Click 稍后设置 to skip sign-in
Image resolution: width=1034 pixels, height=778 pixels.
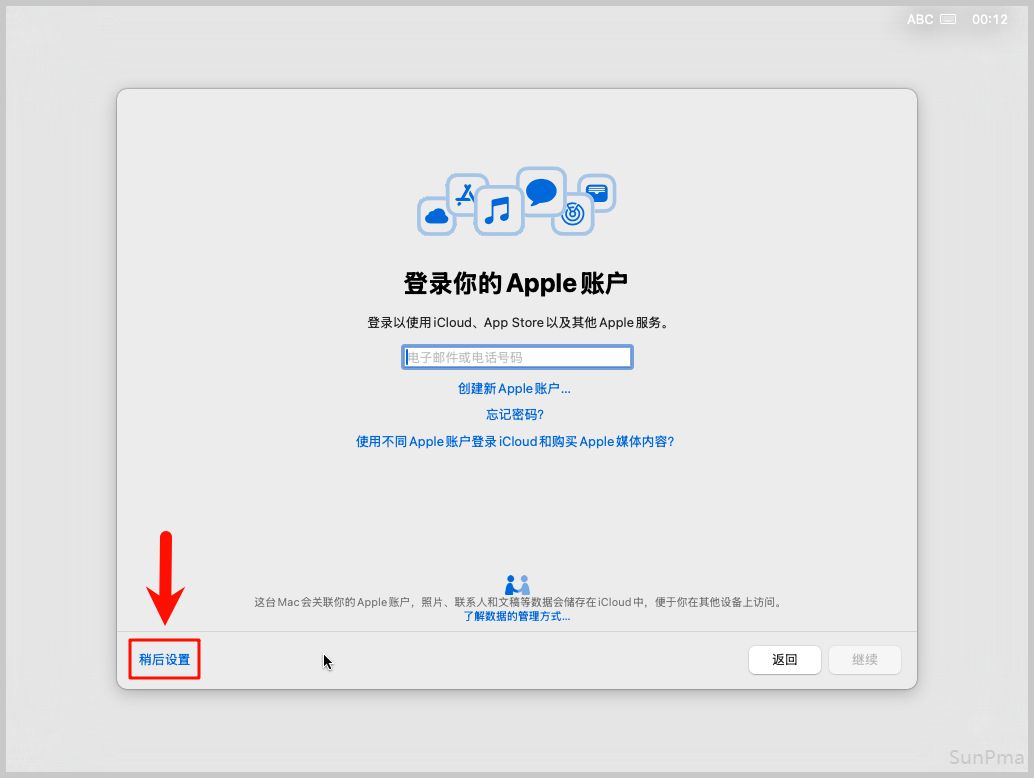click(x=164, y=660)
